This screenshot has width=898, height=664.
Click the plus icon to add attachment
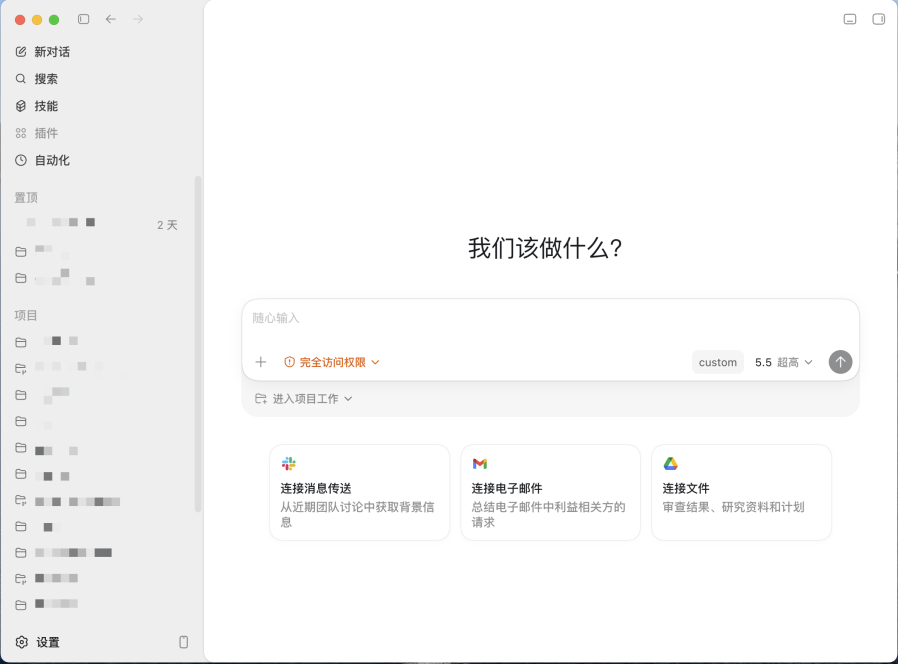point(261,362)
